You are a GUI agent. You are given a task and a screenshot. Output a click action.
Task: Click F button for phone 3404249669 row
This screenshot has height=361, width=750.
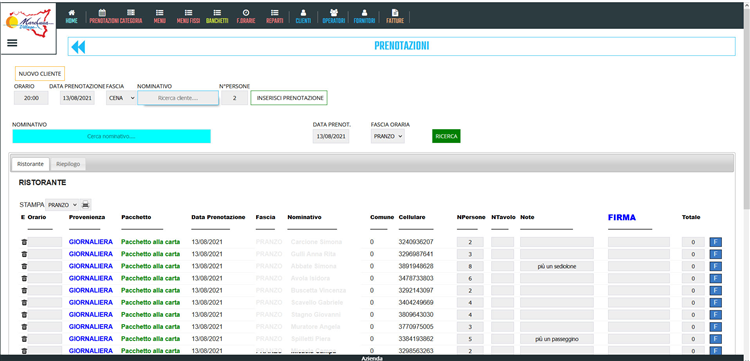(716, 303)
